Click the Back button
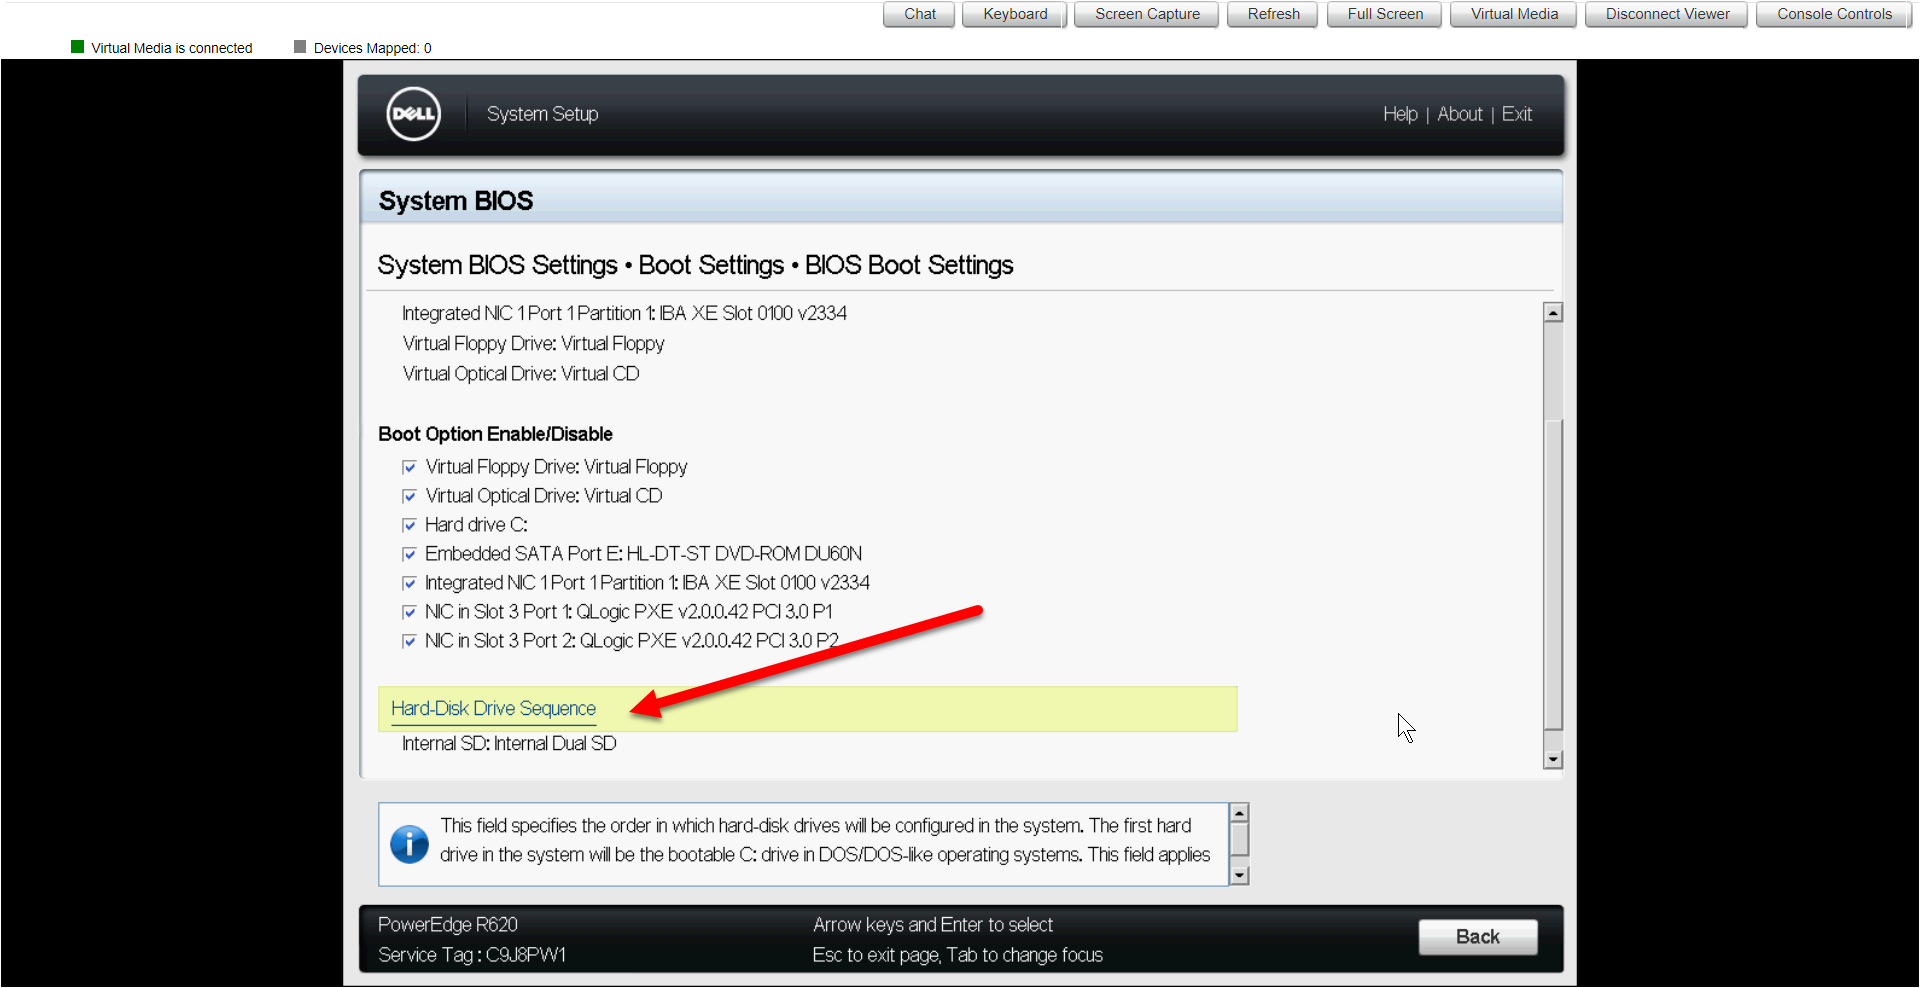 click(x=1476, y=937)
